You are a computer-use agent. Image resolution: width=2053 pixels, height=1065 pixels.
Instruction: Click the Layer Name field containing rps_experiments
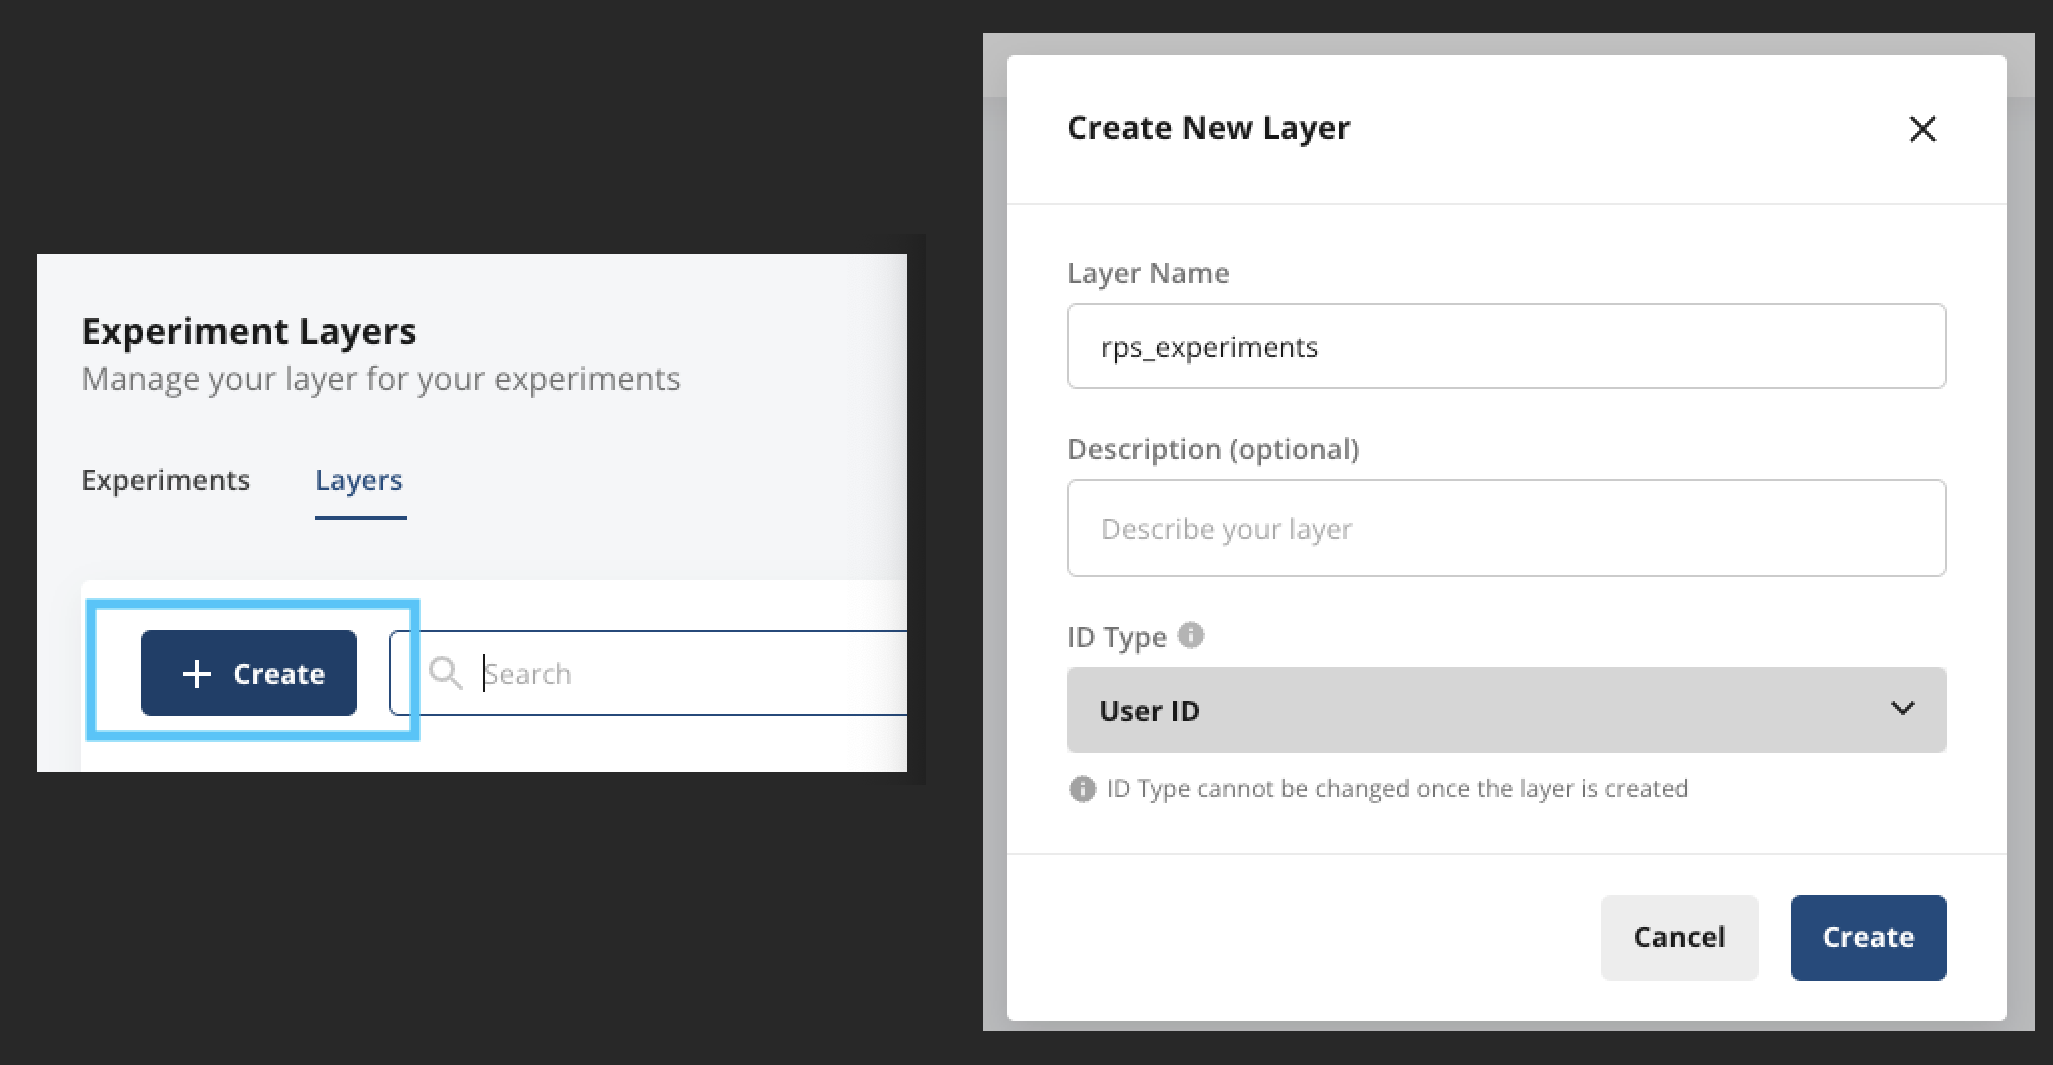click(x=1505, y=347)
